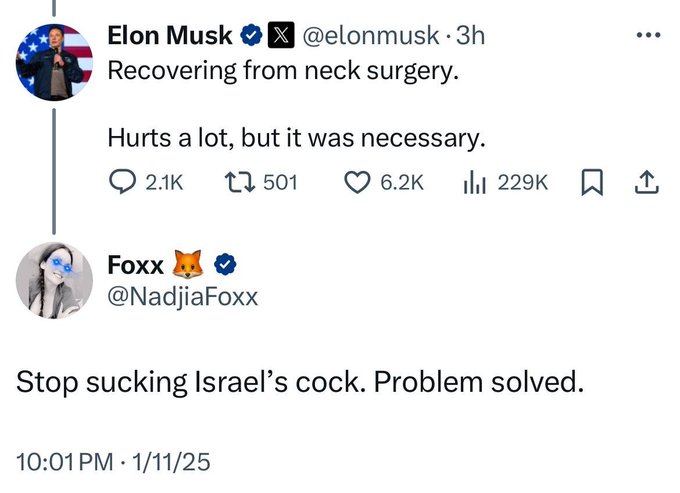
Task: Share the tweet via the upload arrow
Action: [x=645, y=182]
